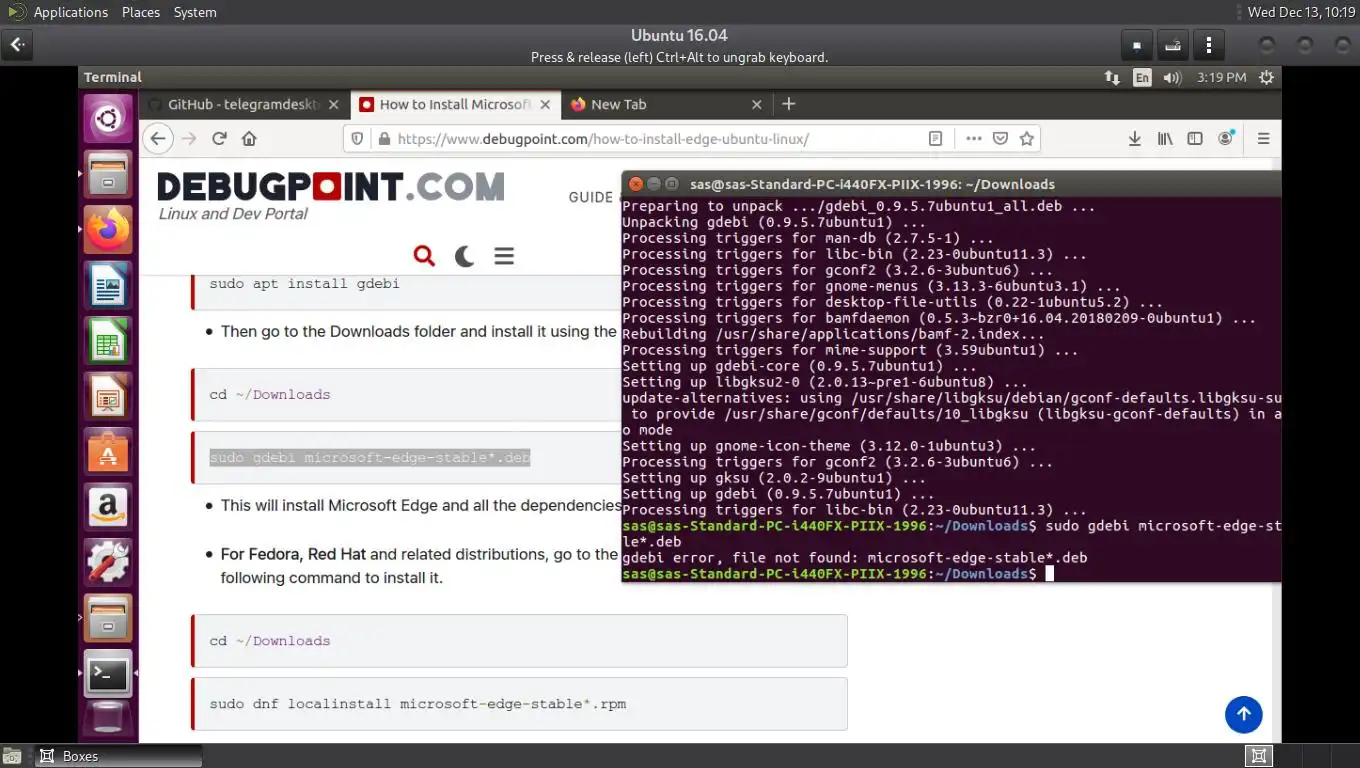This screenshot has height=768, width=1360.
Task: Click the terminal command prompt cursor
Action: pos(1049,574)
